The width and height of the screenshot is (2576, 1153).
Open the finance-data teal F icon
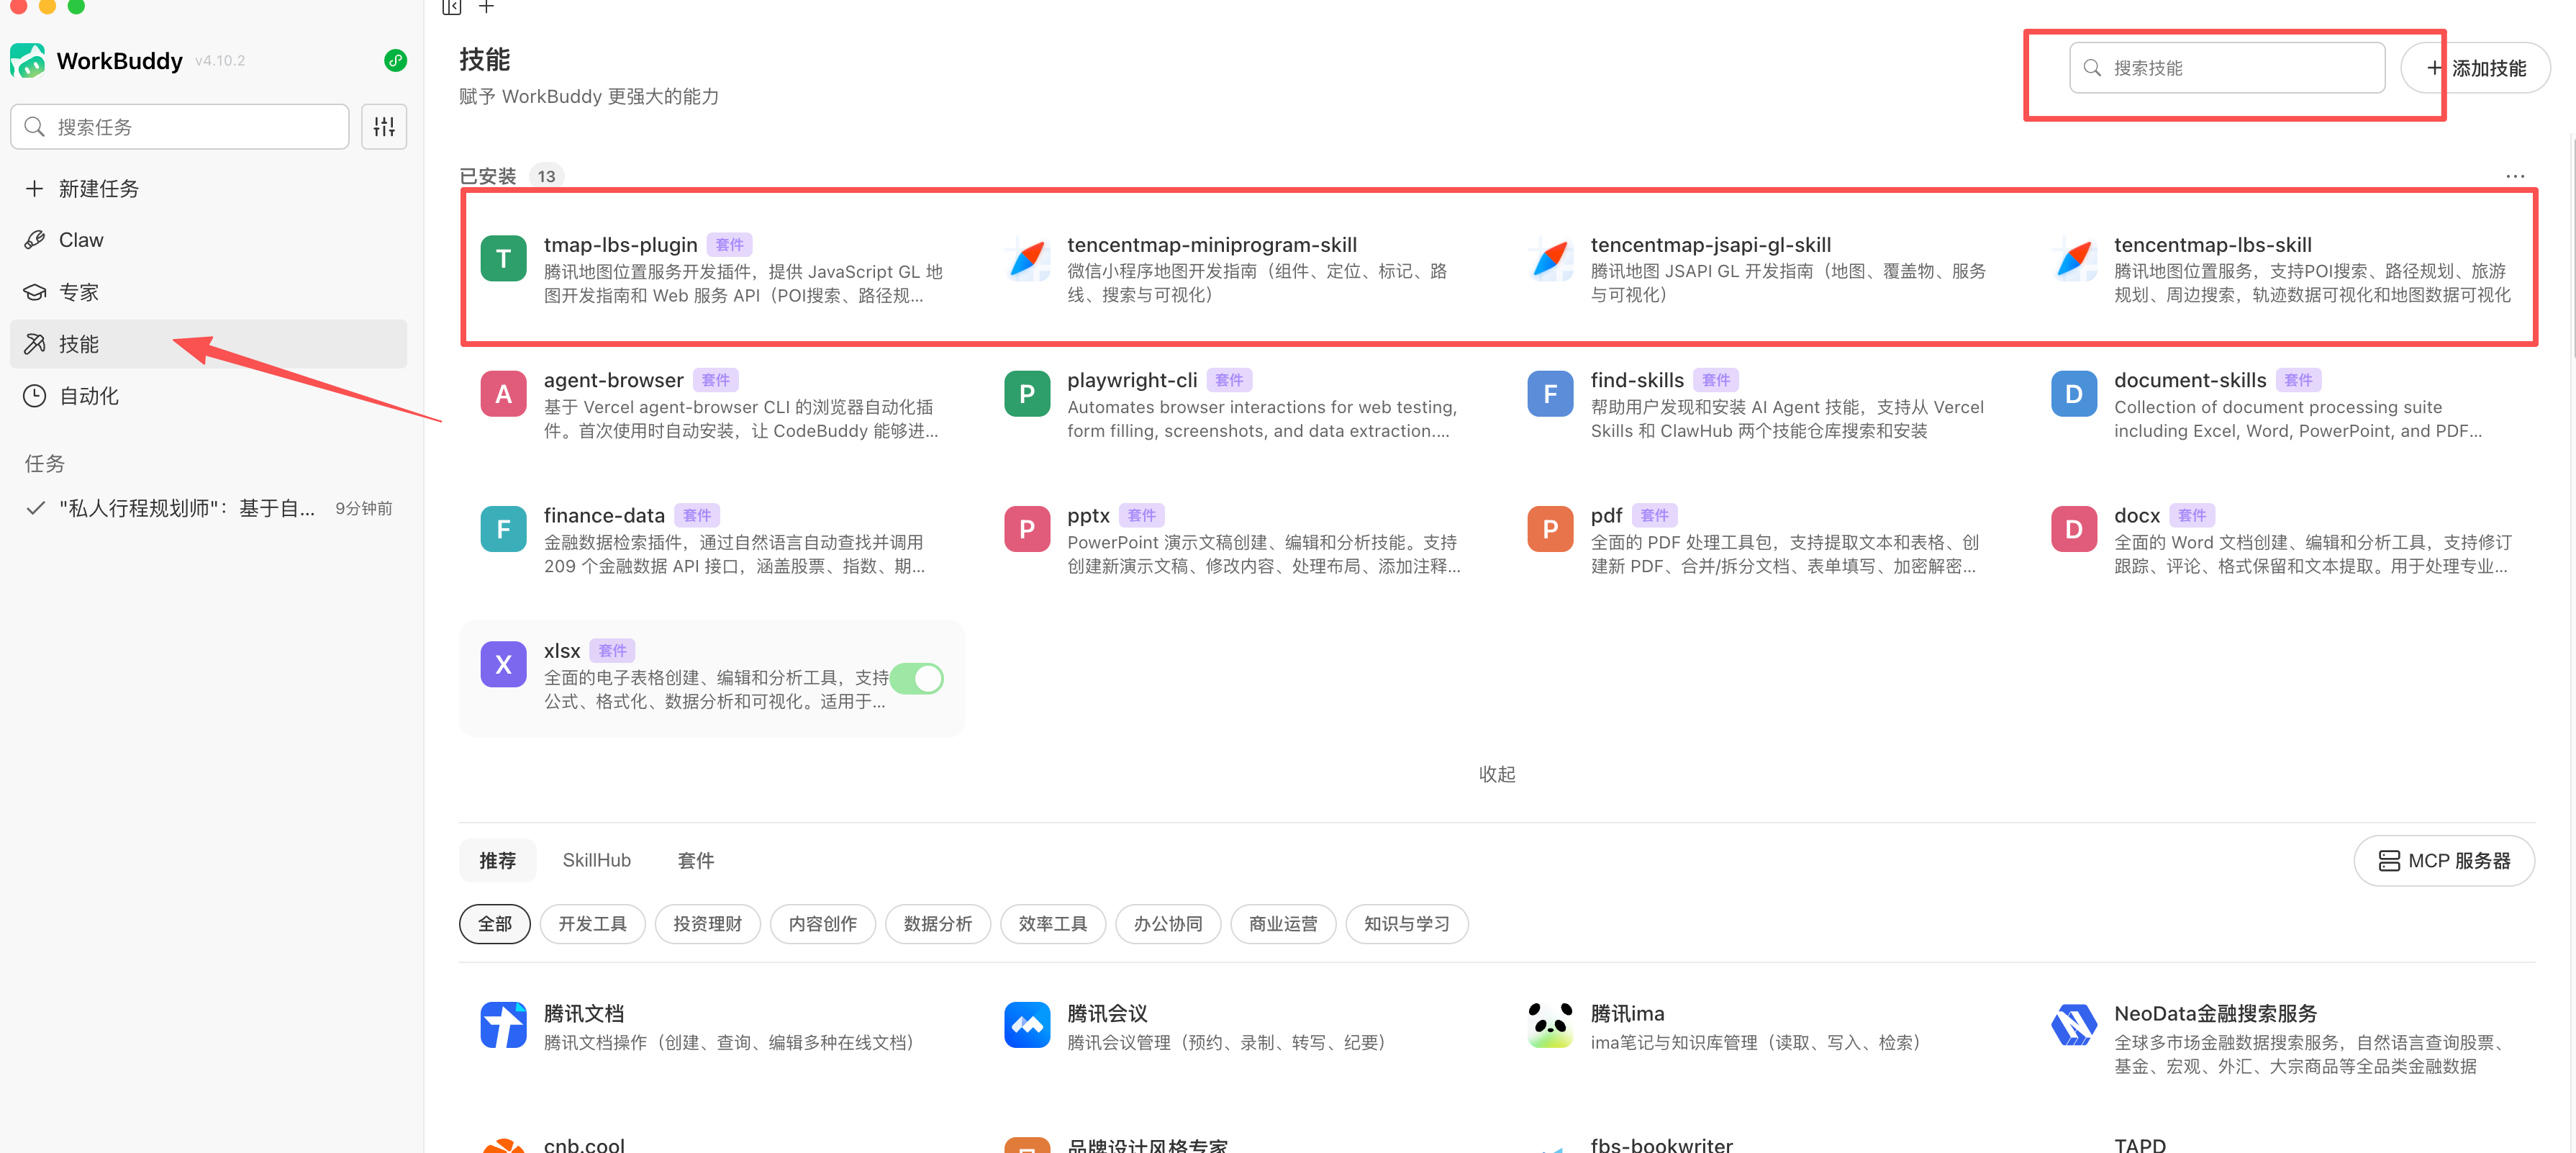(503, 529)
